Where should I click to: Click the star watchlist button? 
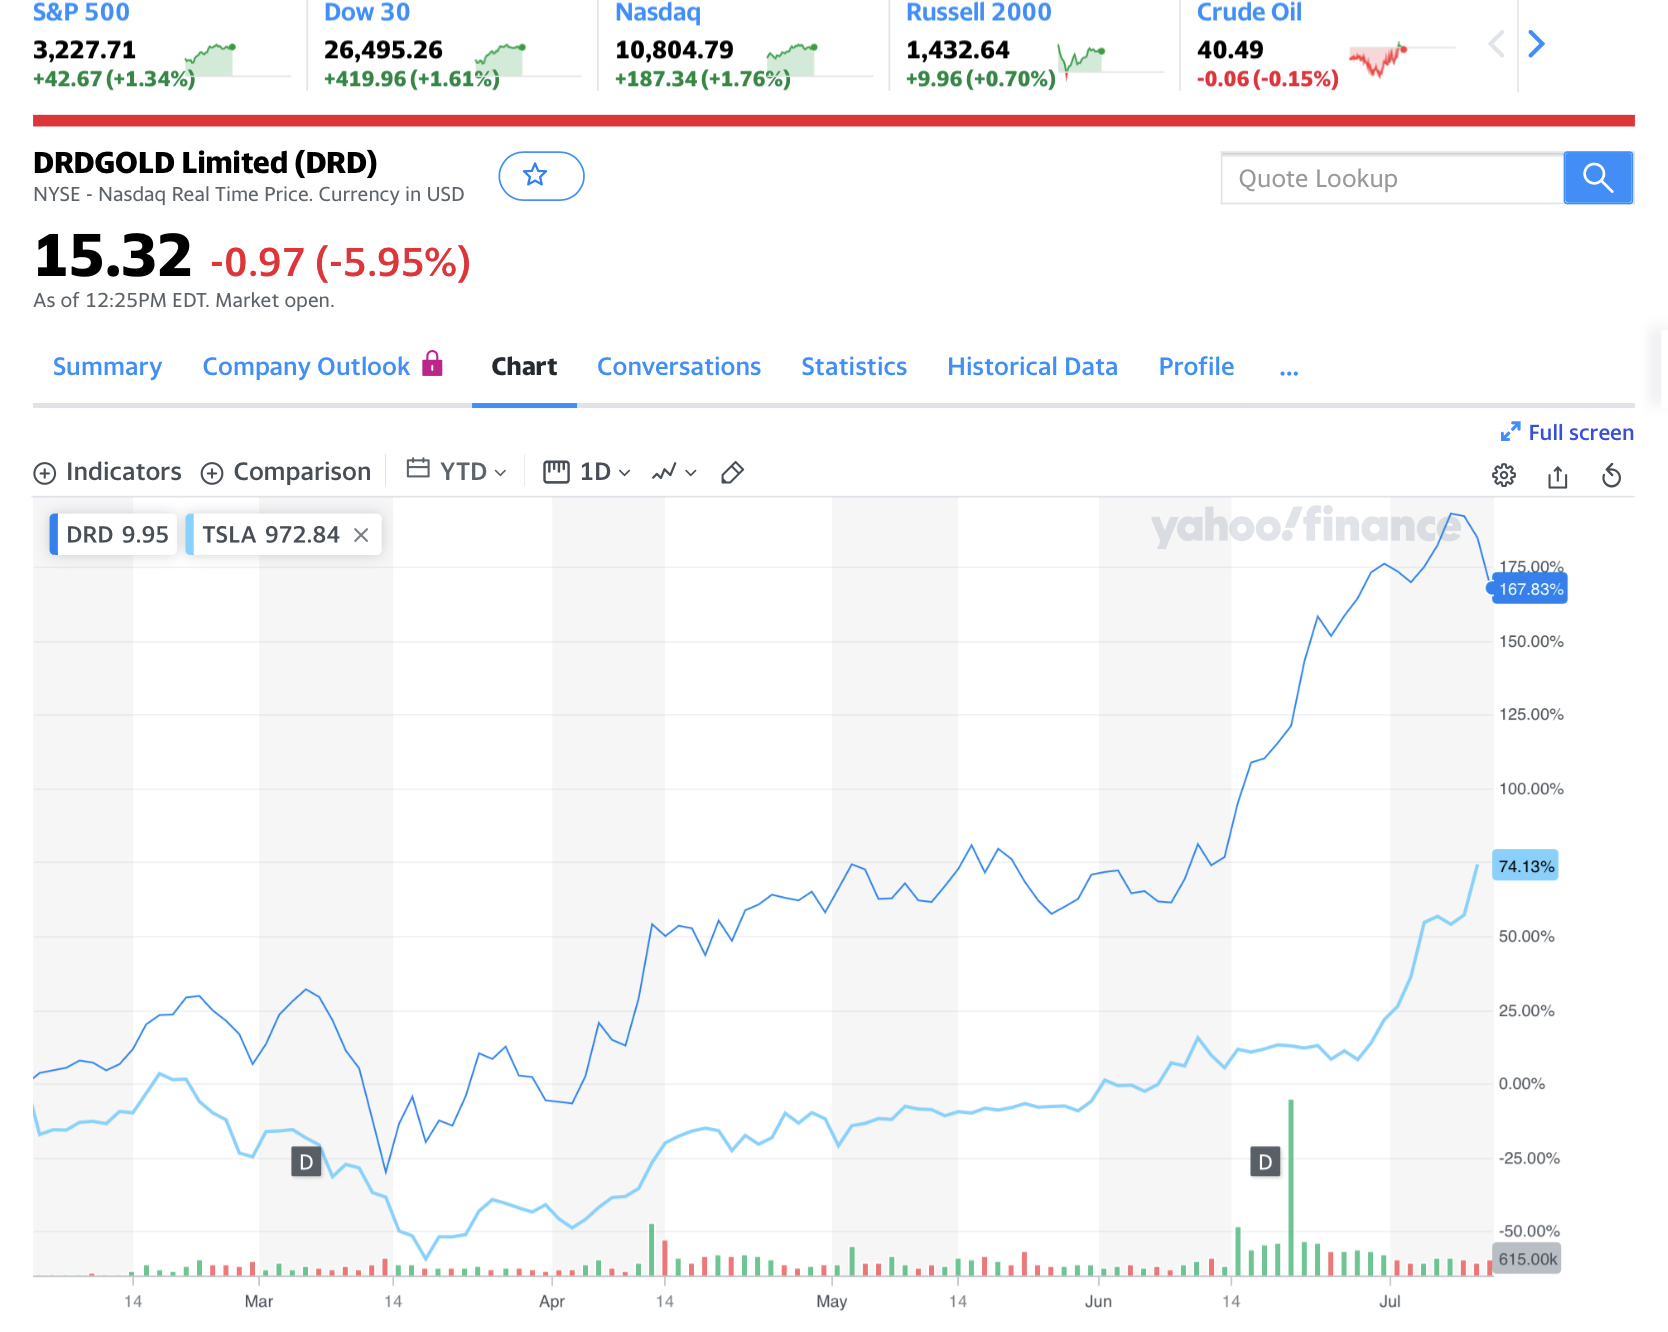coord(540,176)
